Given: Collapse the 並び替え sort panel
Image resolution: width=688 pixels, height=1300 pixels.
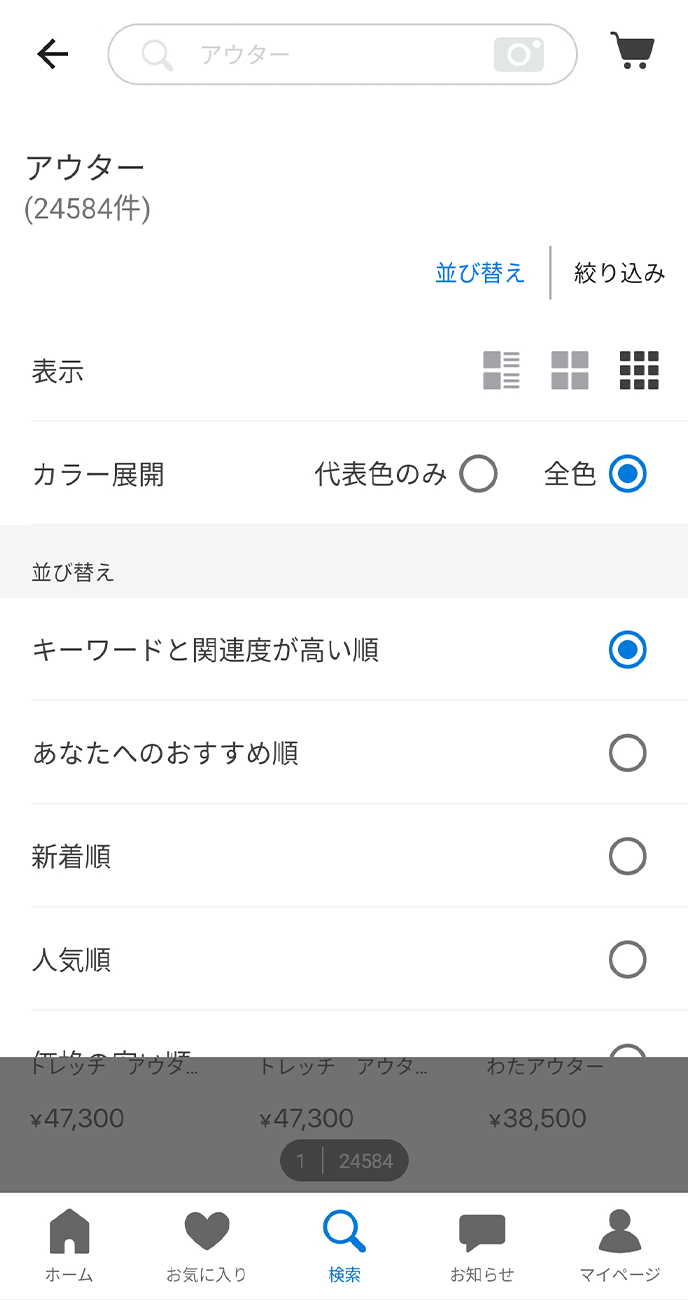Looking at the screenshot, I should point(480,273).
